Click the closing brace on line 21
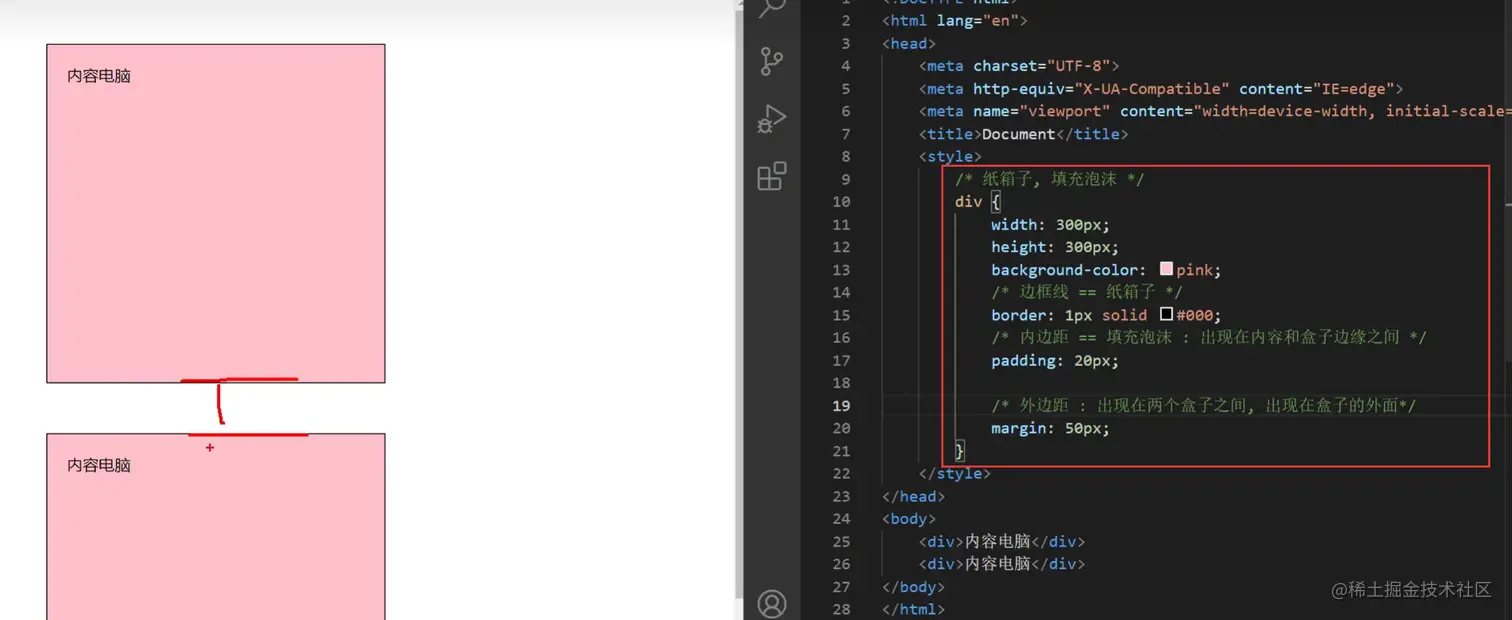1512x620 pixels. (960, 451)
